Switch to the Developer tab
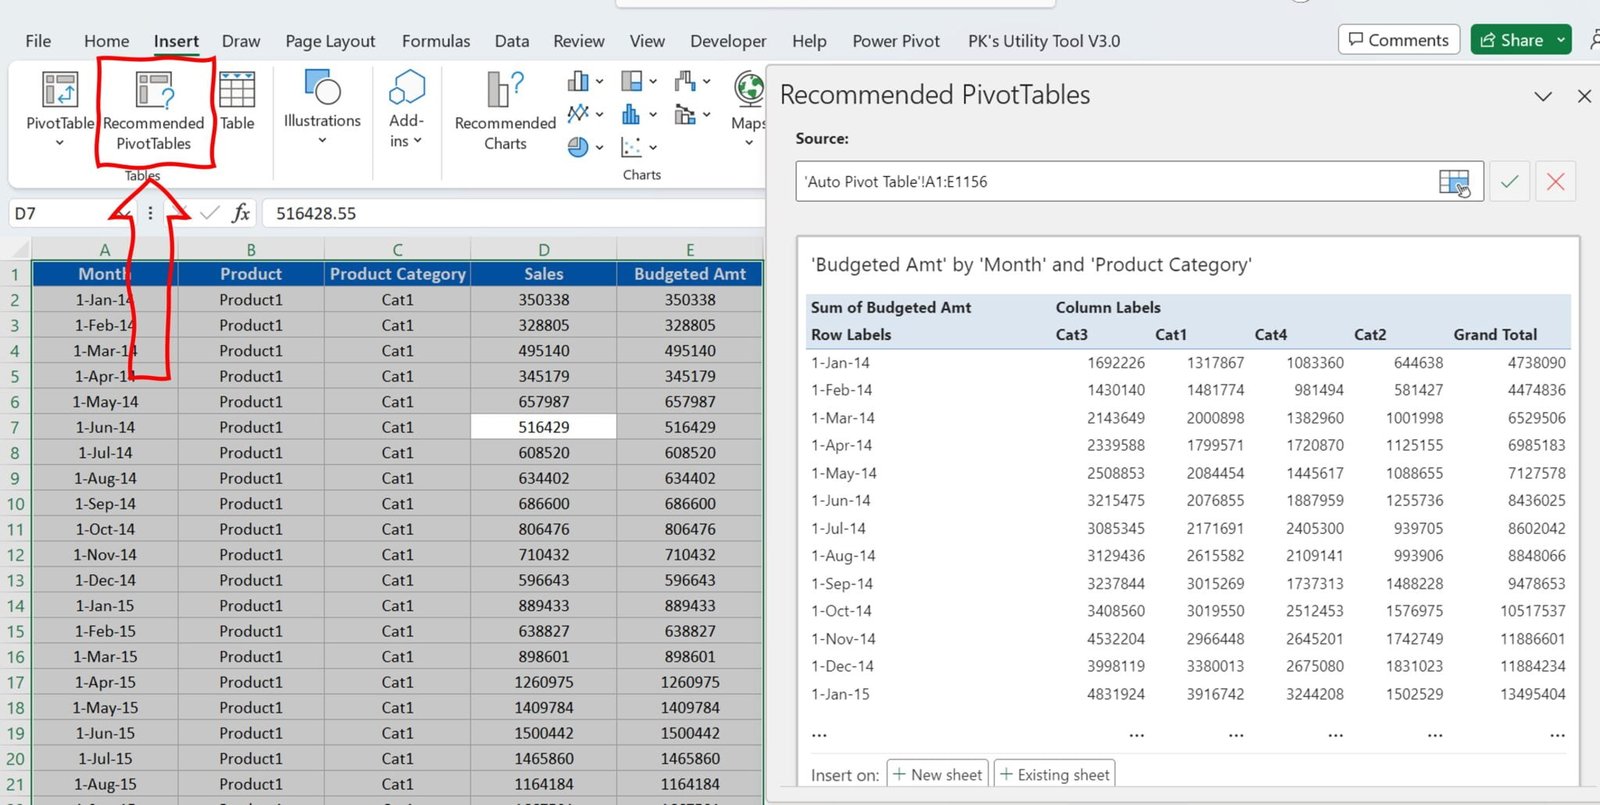 [728, 41]
